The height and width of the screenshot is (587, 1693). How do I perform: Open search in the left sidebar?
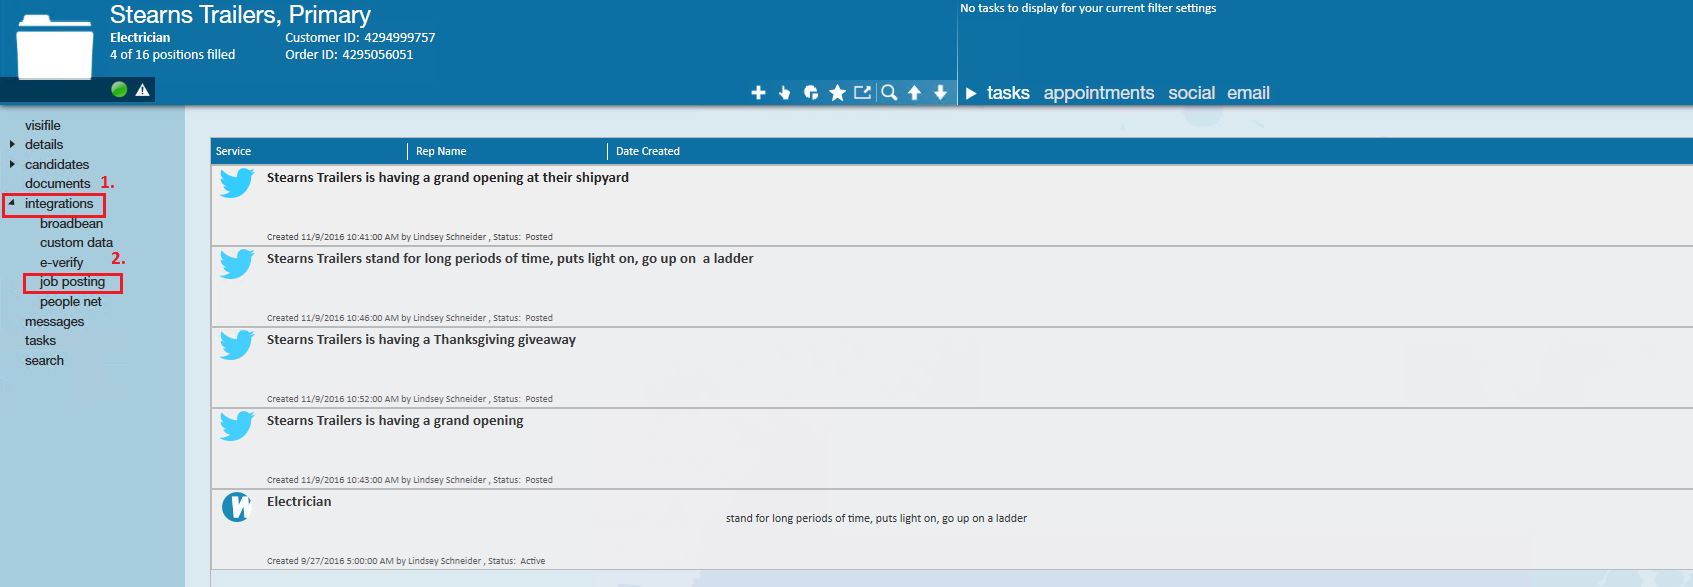pyautogui.click(x=44, y=360)
